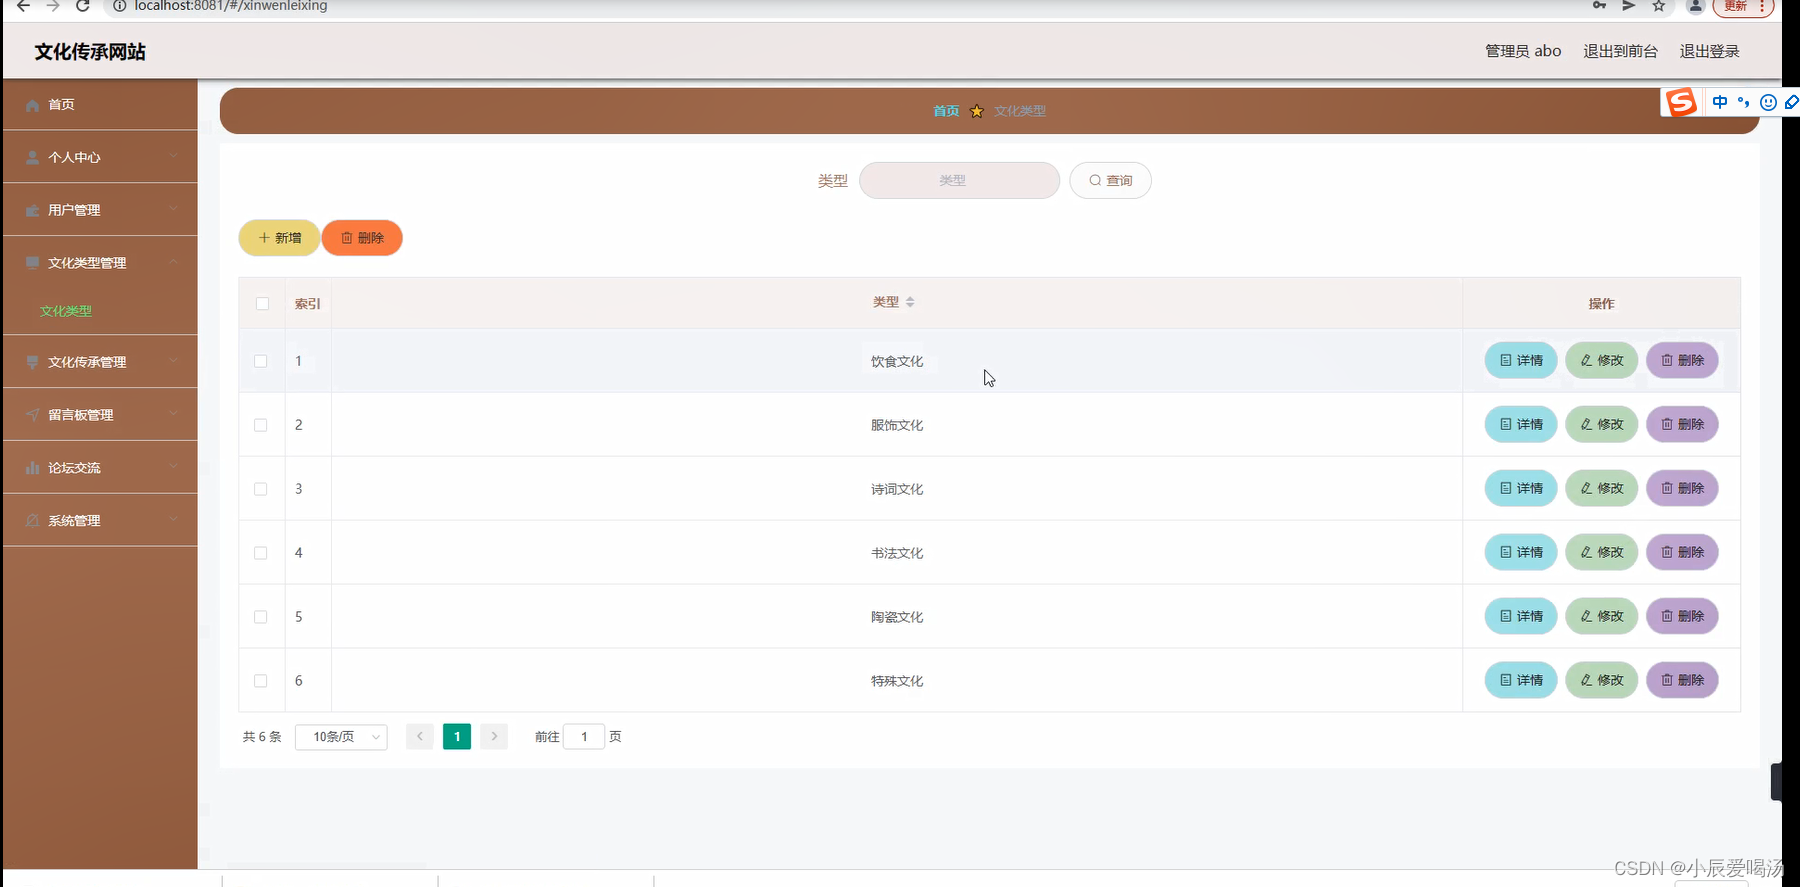1800x887 pixels.
Task: Click the browser profile avatar icon
Action: (1695, 6)
